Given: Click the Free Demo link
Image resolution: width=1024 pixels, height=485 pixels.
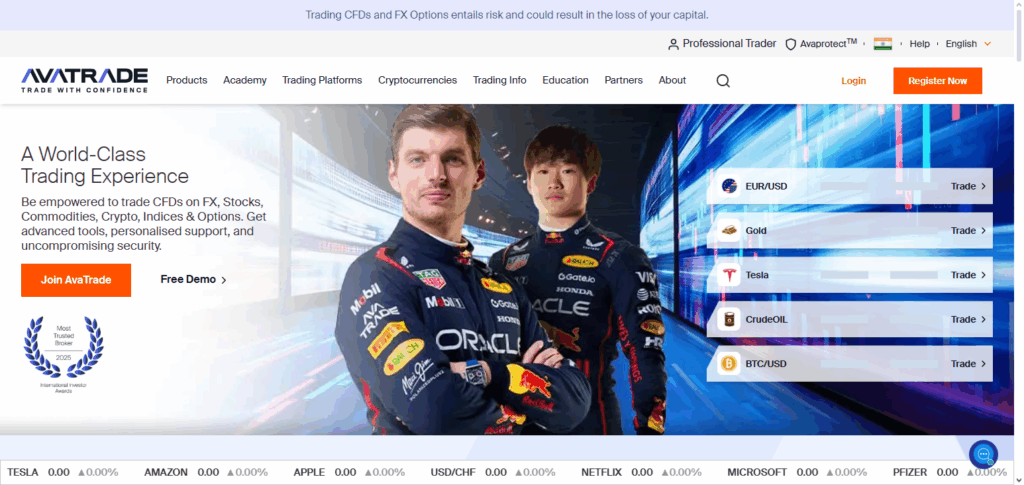Looking at the screenshot, I should click(x=193, y=280).
